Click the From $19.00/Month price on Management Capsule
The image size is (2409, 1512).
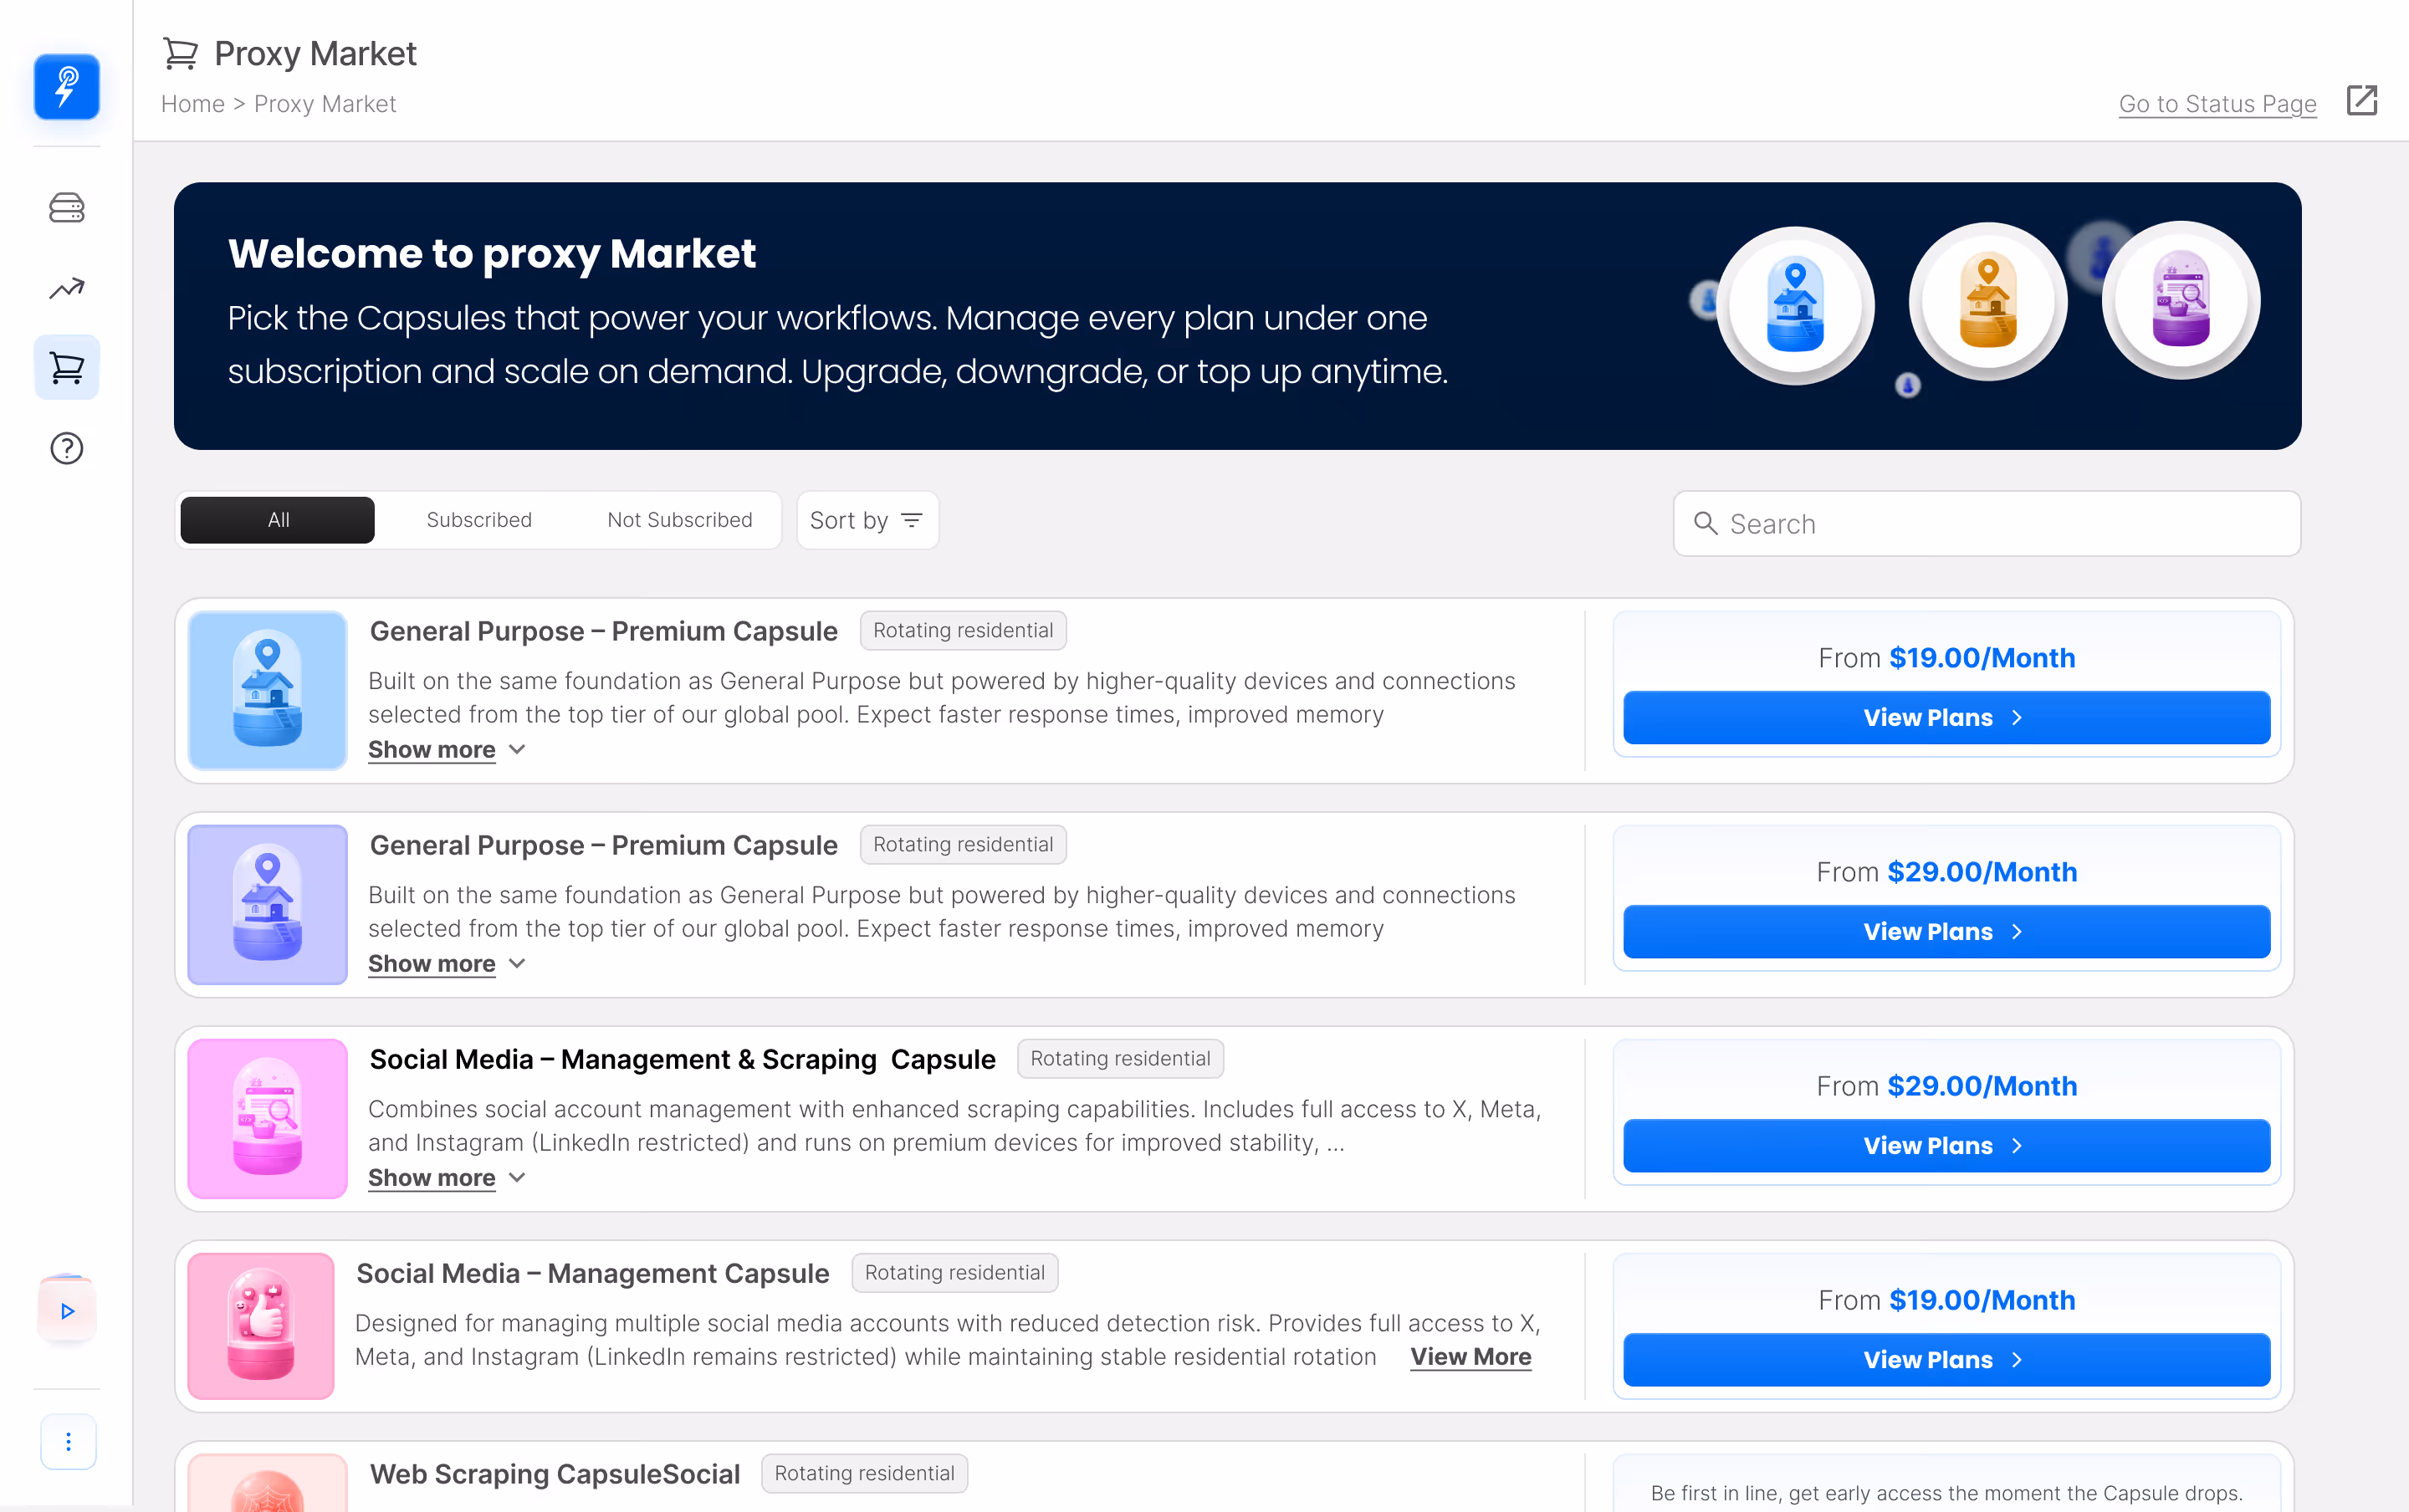(1946, 1299)
